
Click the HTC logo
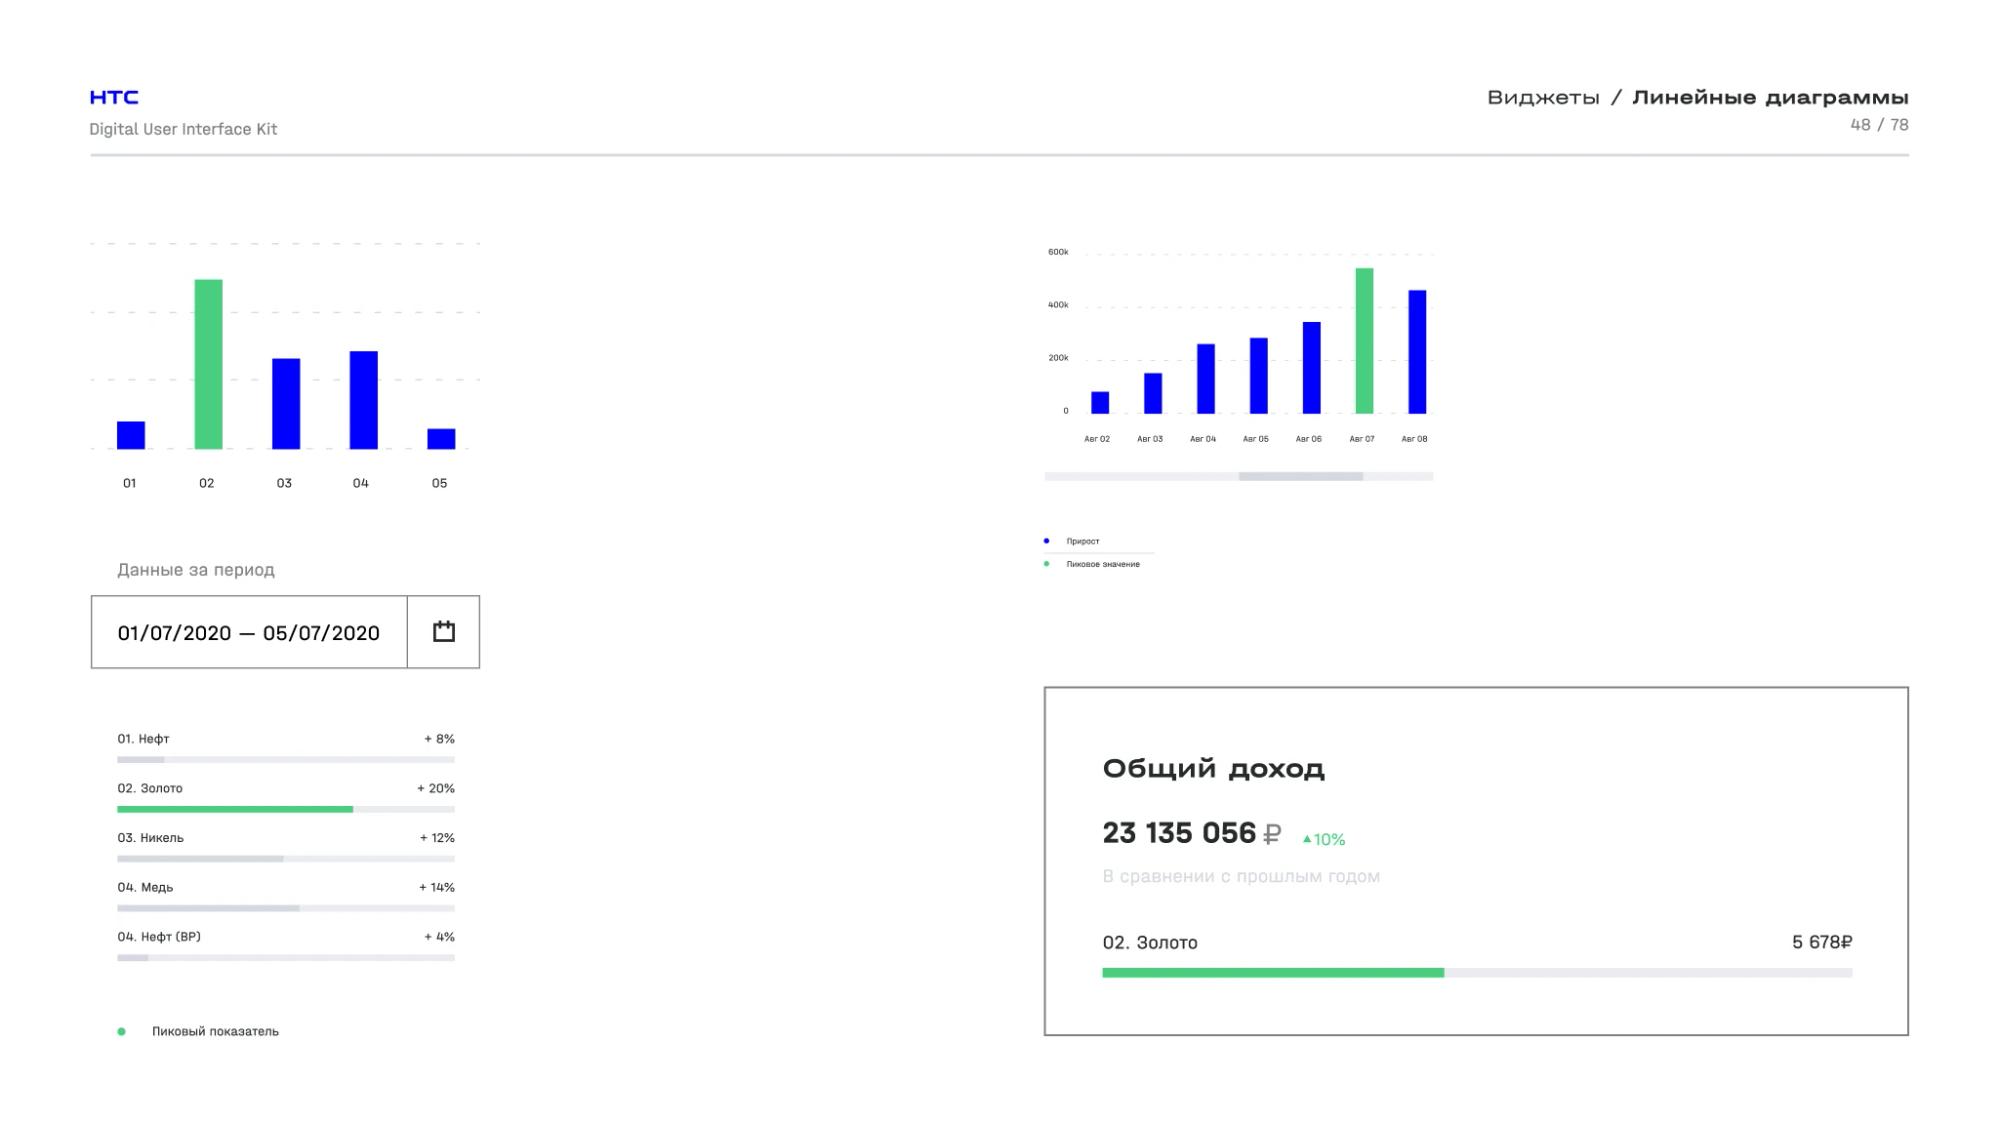coord(114,97)
